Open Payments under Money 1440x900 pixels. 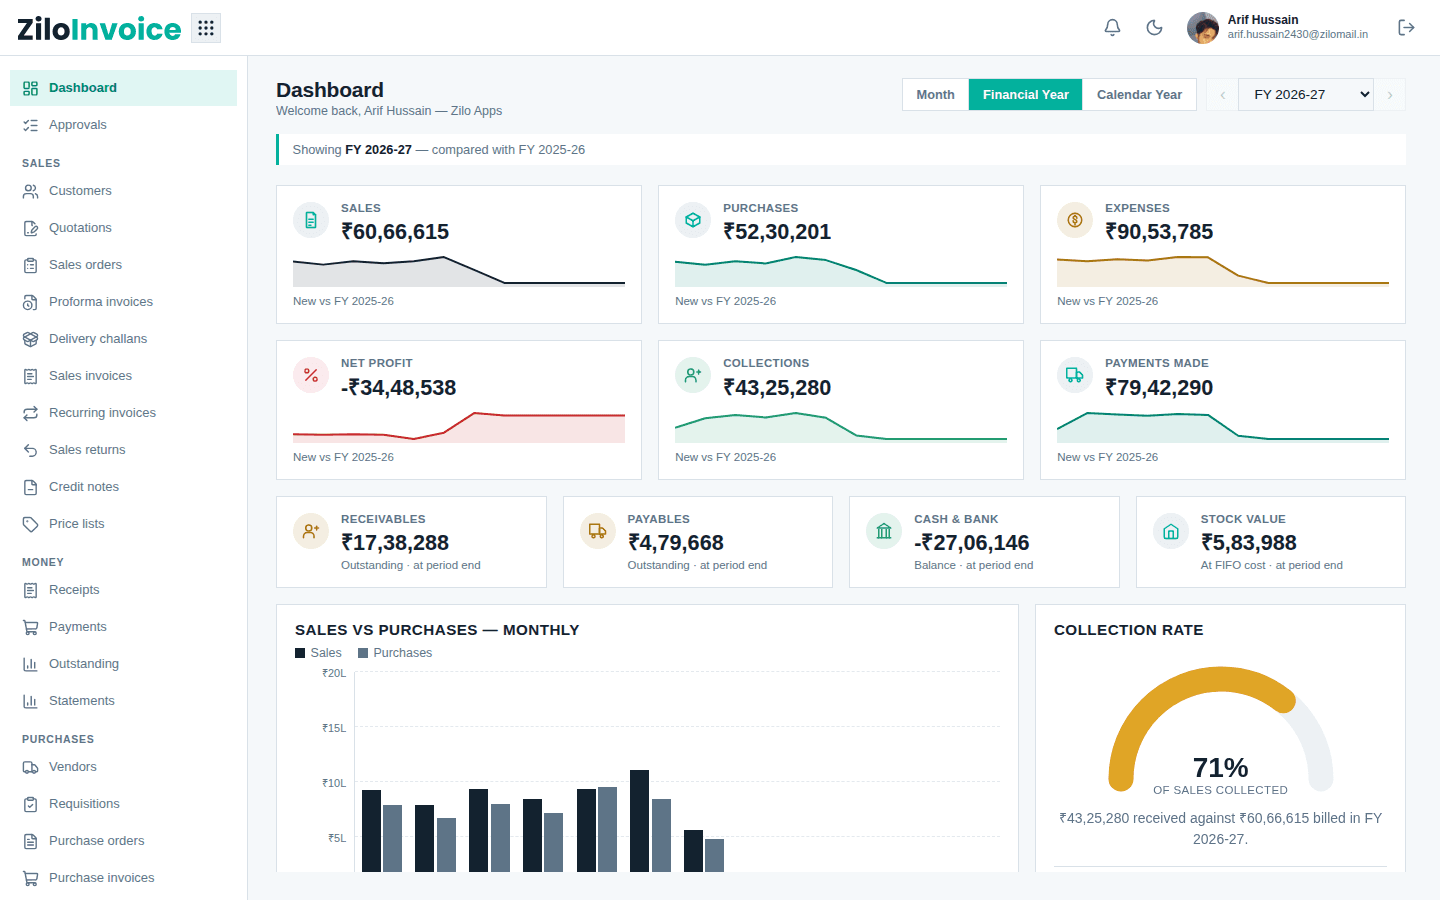point(123,627)
